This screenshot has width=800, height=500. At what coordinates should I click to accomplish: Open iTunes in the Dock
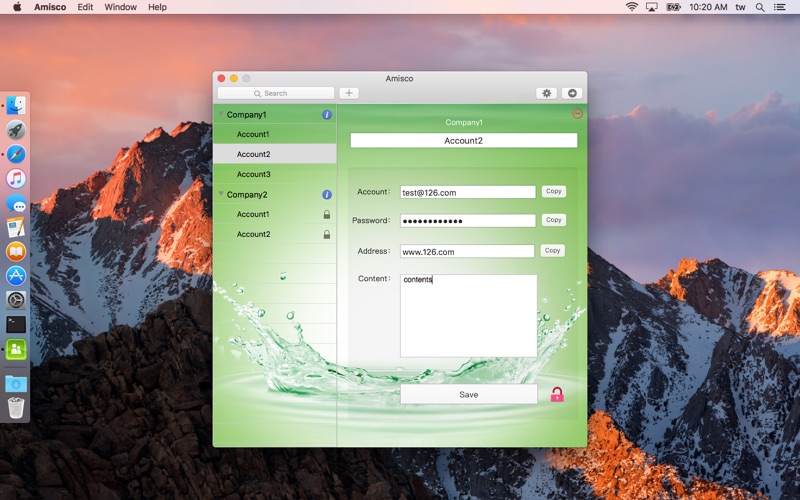tap(16, 179)
